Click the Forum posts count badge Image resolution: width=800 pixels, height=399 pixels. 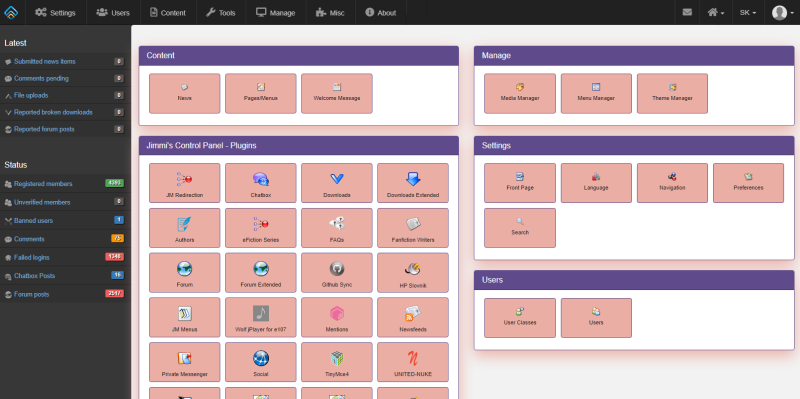(114, 293)
